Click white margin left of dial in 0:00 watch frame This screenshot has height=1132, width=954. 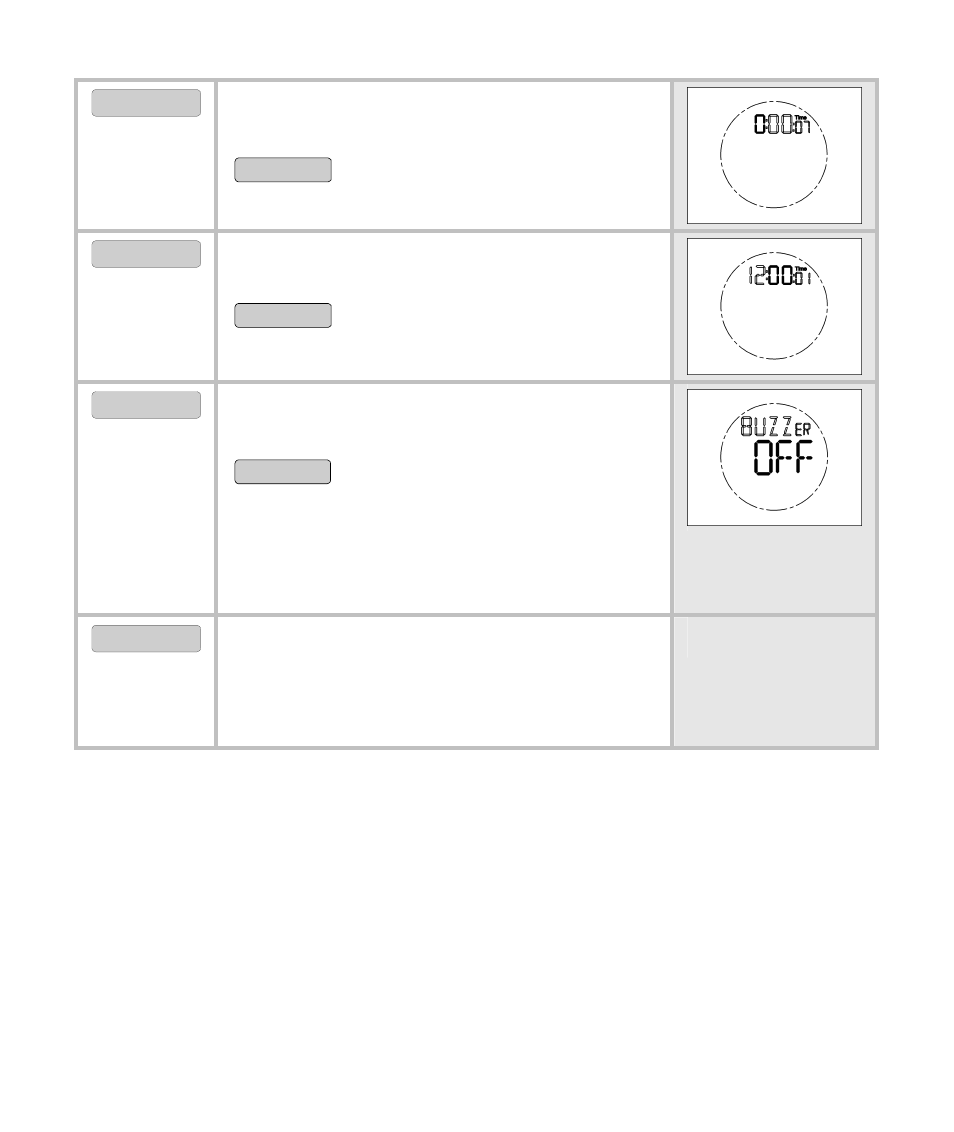703,155
